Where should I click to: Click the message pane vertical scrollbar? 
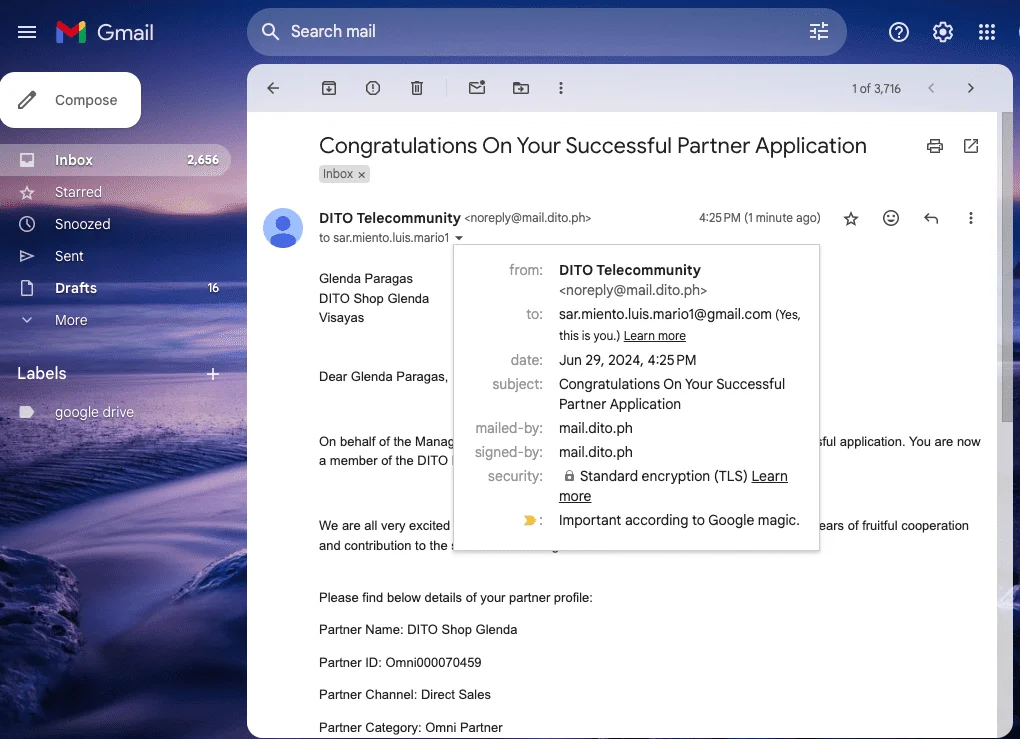(x=1007, y=267)
